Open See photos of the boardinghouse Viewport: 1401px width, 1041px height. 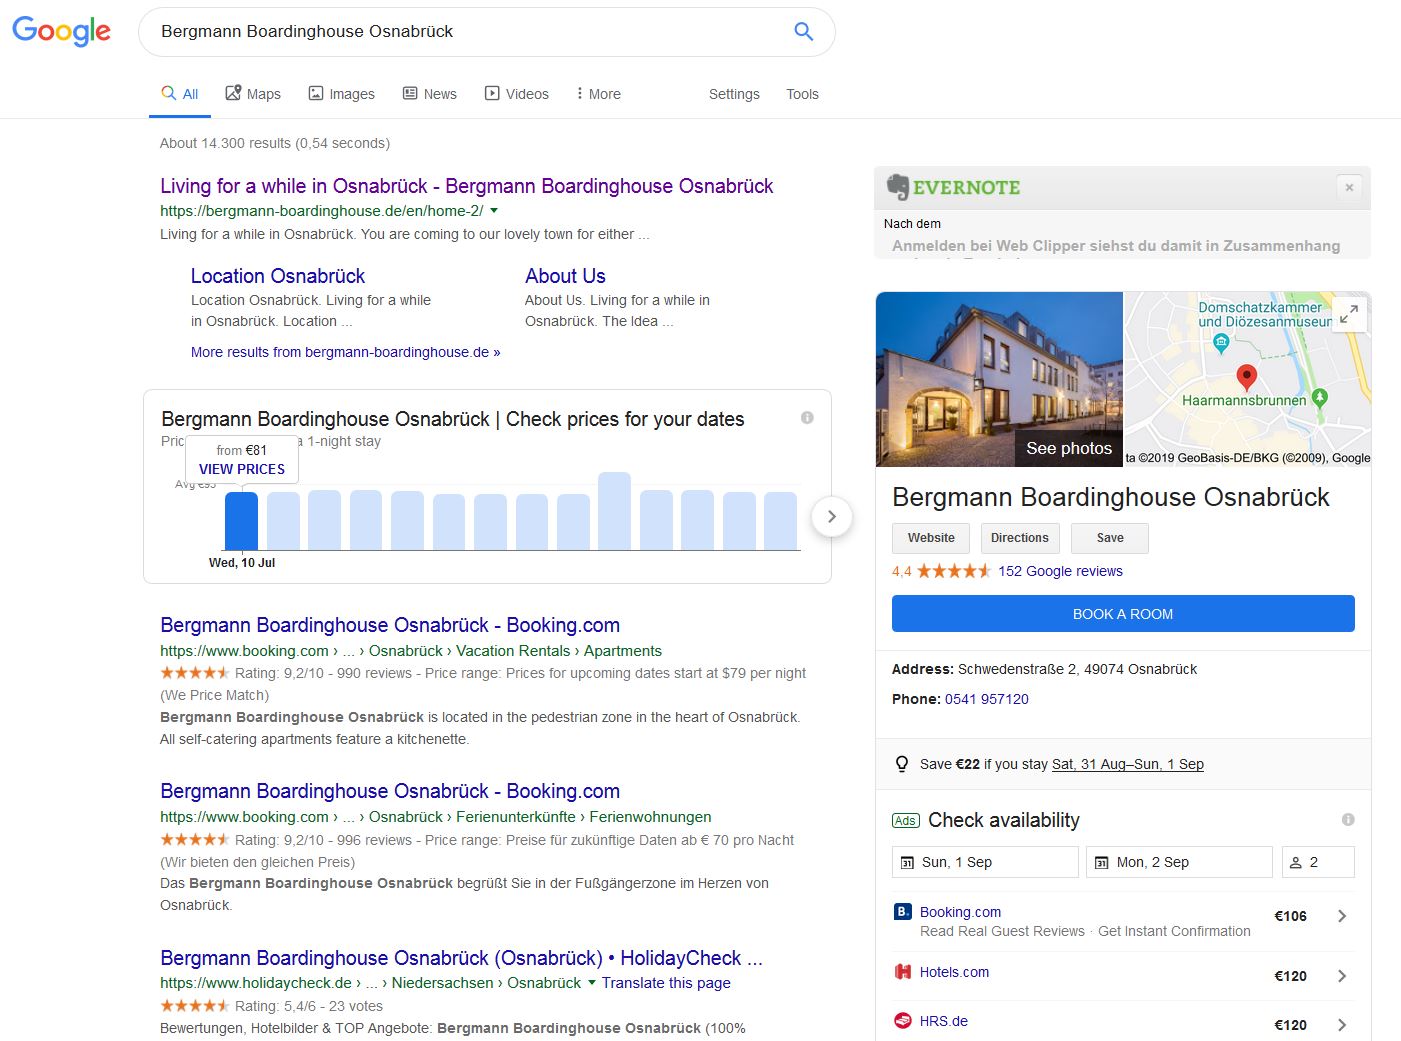[x=1068, y=448]
